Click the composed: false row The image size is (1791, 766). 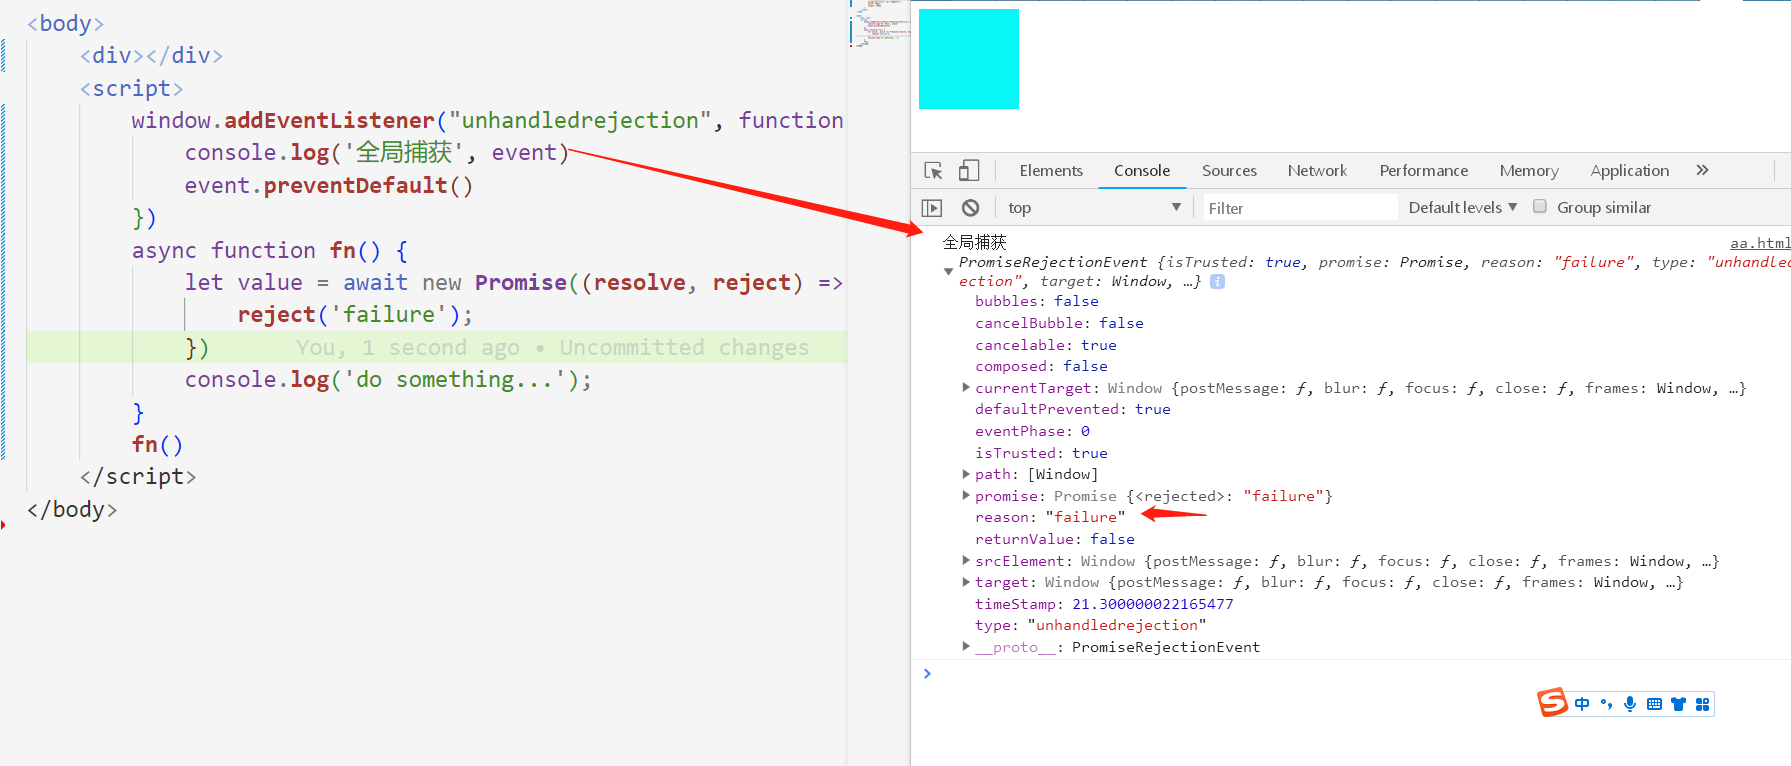pos(1041,366)
